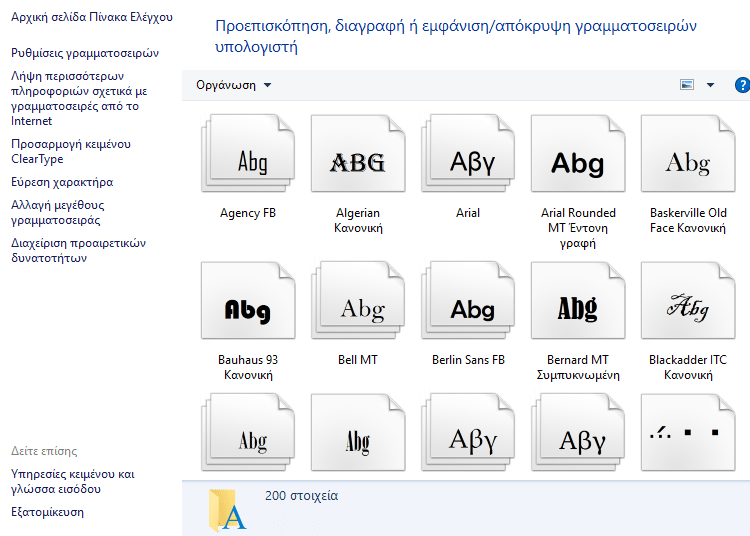Image resolution: width=750 pixels, height=536 pixels.
Task: Open Αλλαγή μεγέθους γραμματοσειράς link
Action: click(57, 212)
